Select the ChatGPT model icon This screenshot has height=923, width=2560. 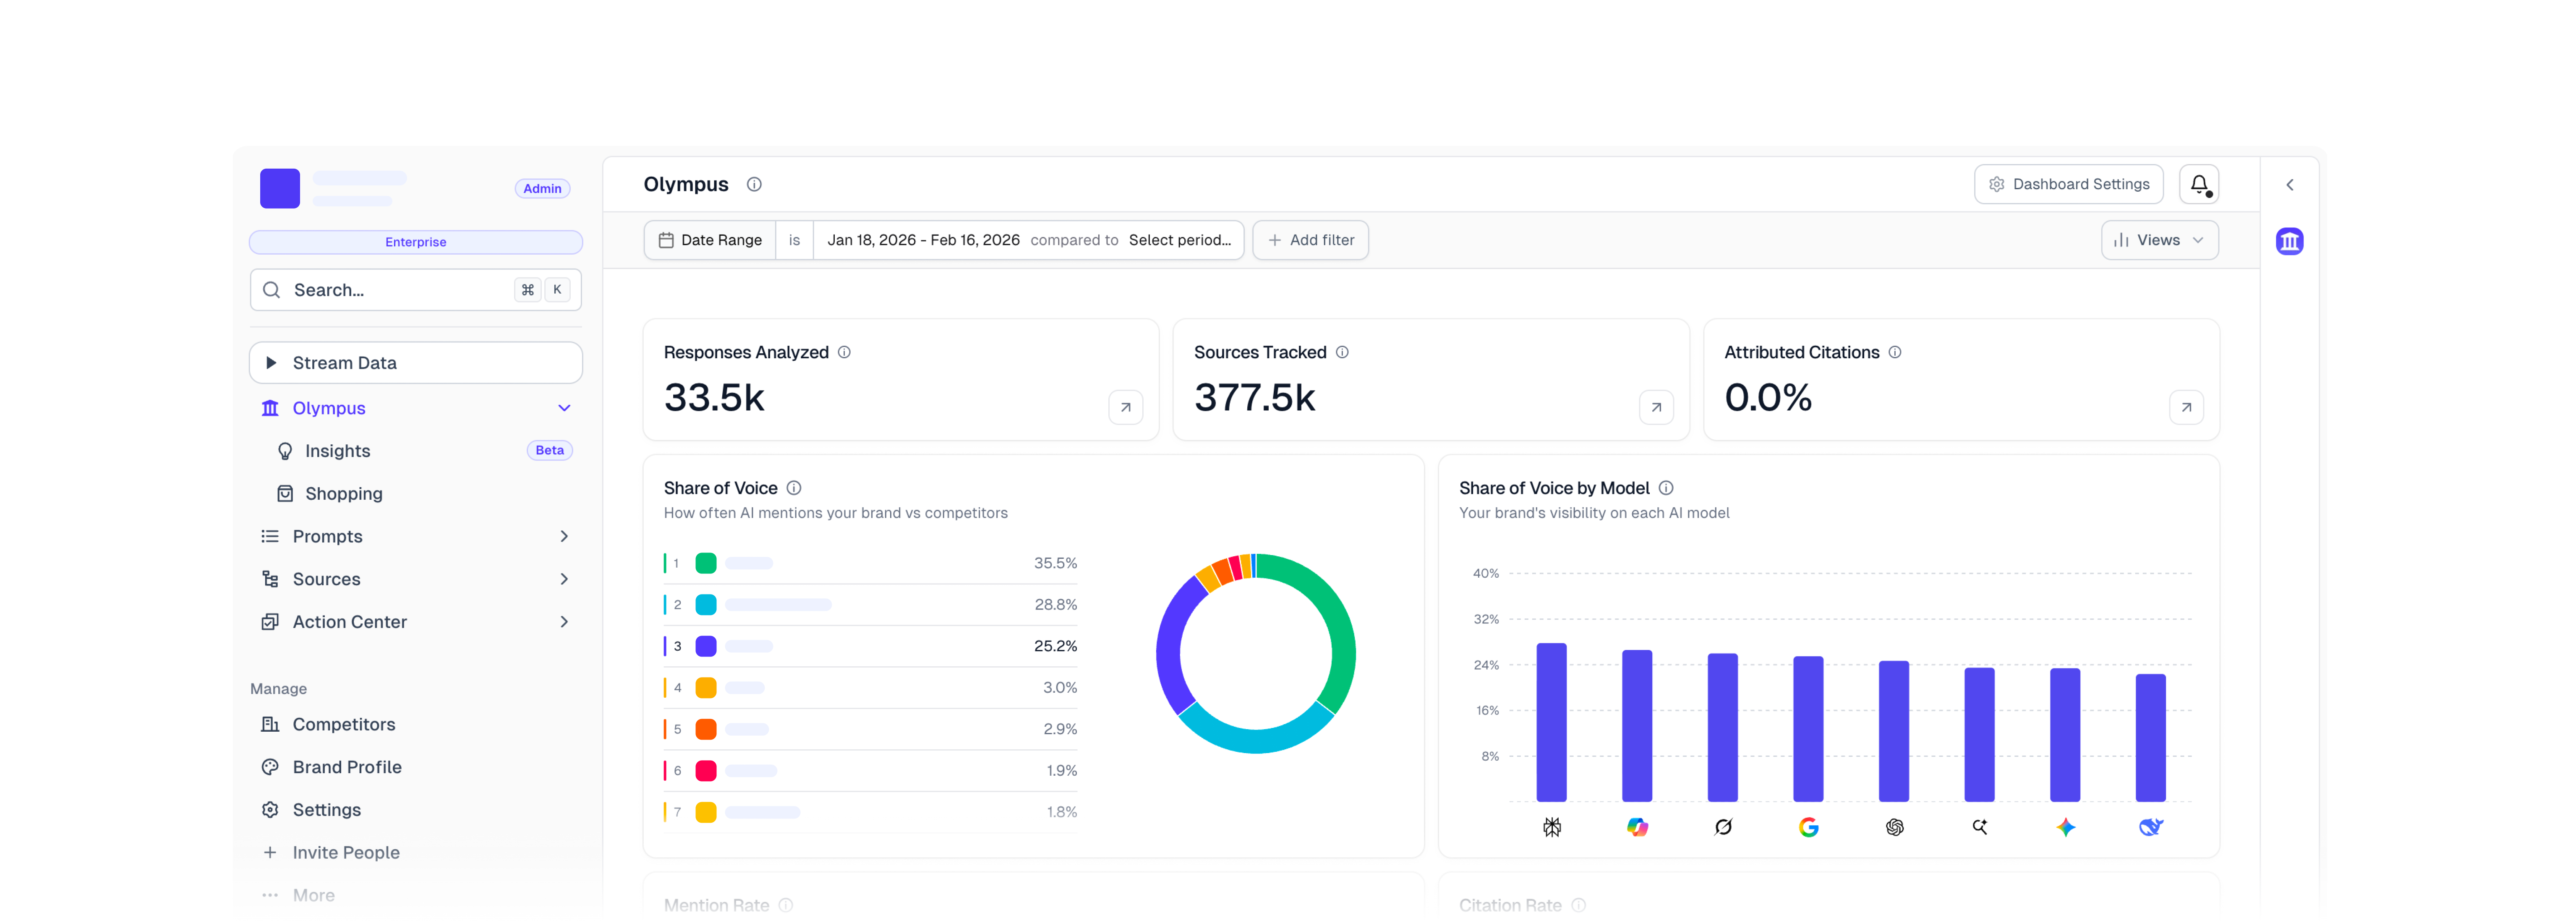tap(1894, 827)
